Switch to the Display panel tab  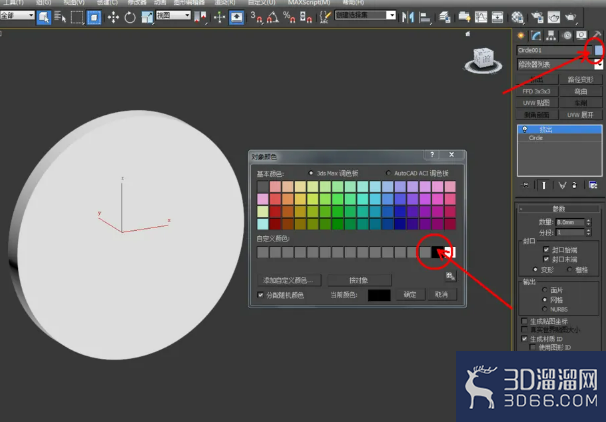pos(582,36)
